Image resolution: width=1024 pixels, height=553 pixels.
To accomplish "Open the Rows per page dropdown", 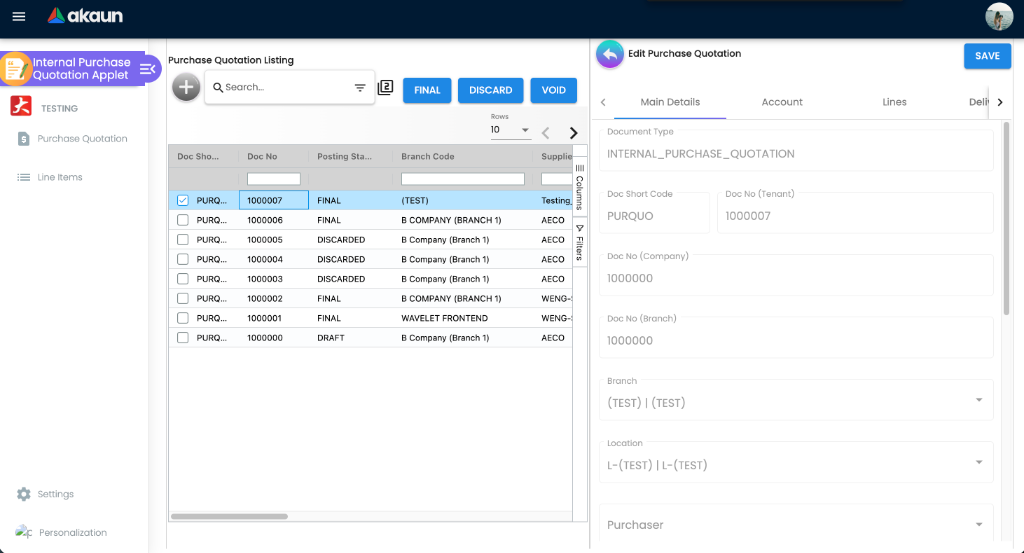I will pyautogui.click(x=510, y=130).
